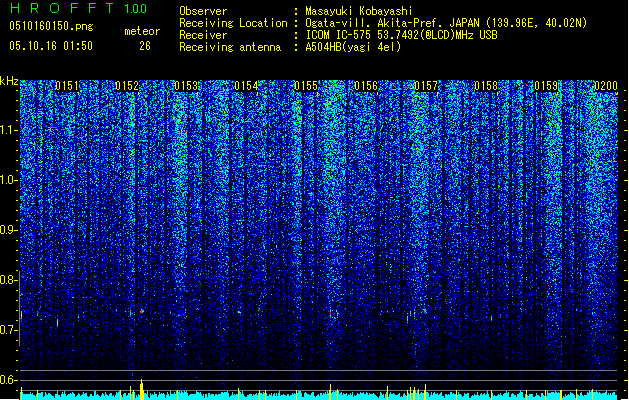Viewport: 629px width, 400px height.
Task: Click the 0158 time marker
Action: (486, 86)
